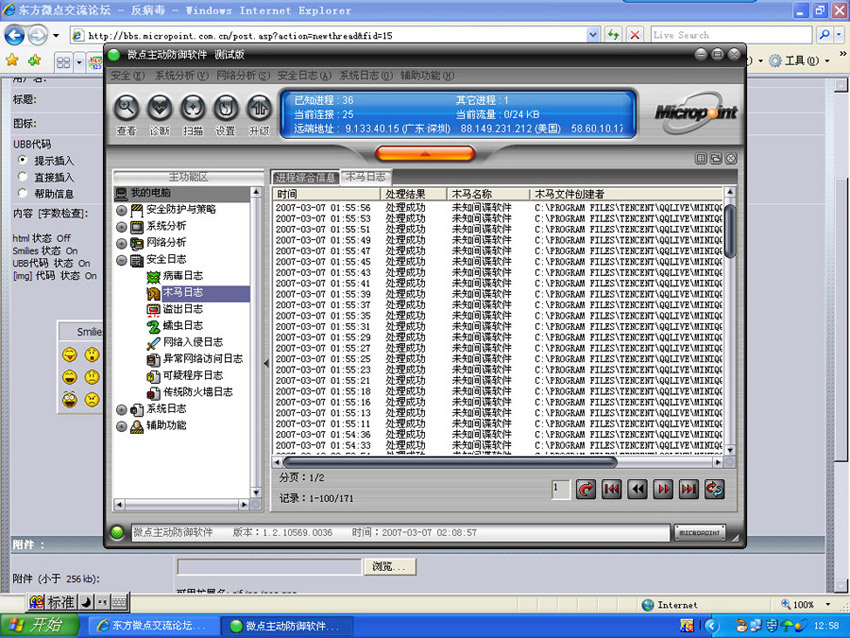Screen dimensions: 850x638
Task: Click the 查看 magnifier toolbar icon
Action: pos(126,108)
